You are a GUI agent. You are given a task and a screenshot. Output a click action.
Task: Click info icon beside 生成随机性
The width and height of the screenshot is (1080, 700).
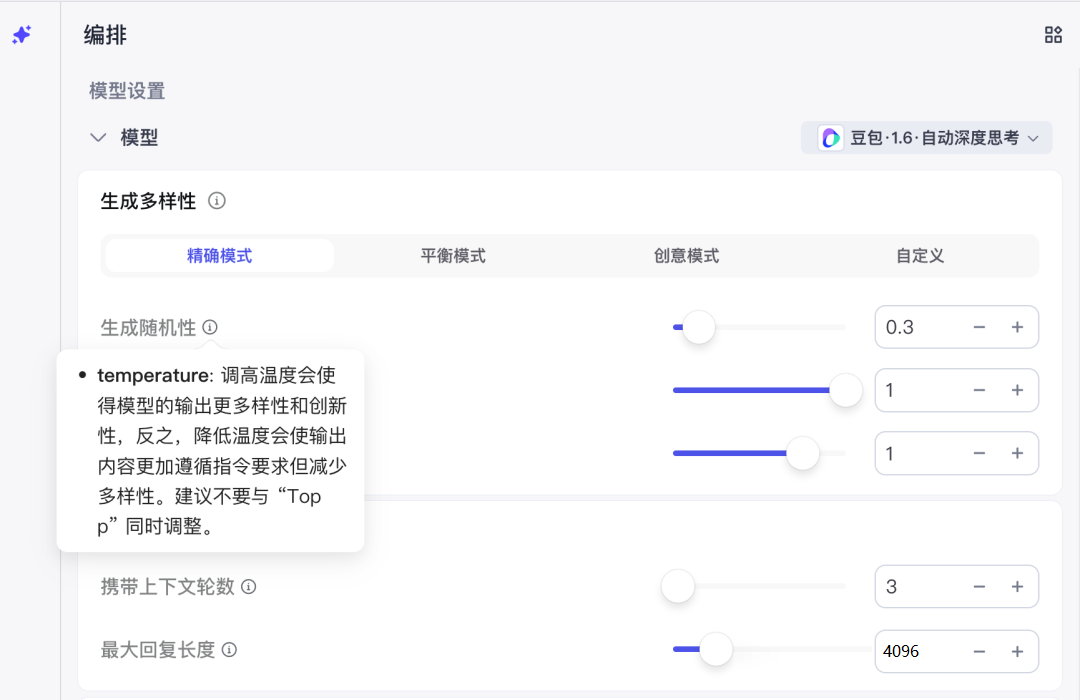point(210,327)
